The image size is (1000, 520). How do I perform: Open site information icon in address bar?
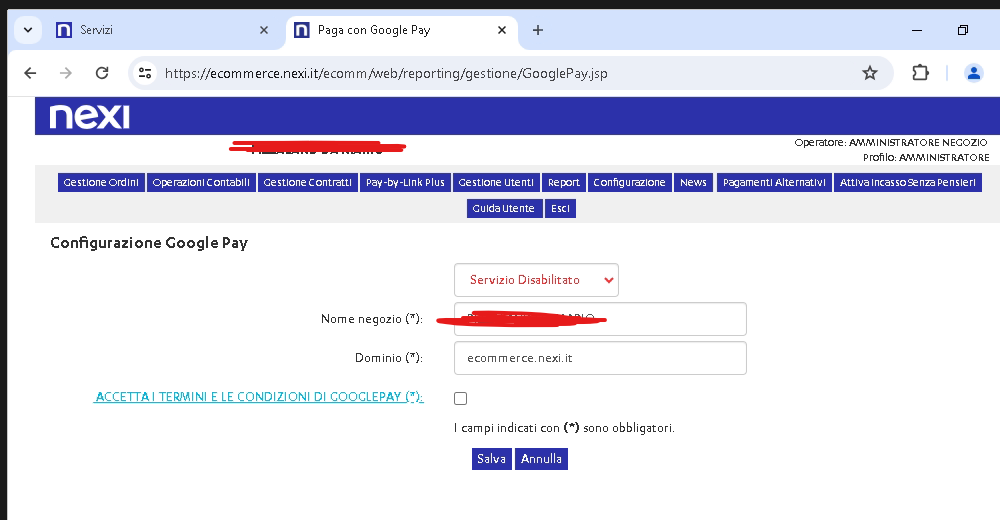145,73
